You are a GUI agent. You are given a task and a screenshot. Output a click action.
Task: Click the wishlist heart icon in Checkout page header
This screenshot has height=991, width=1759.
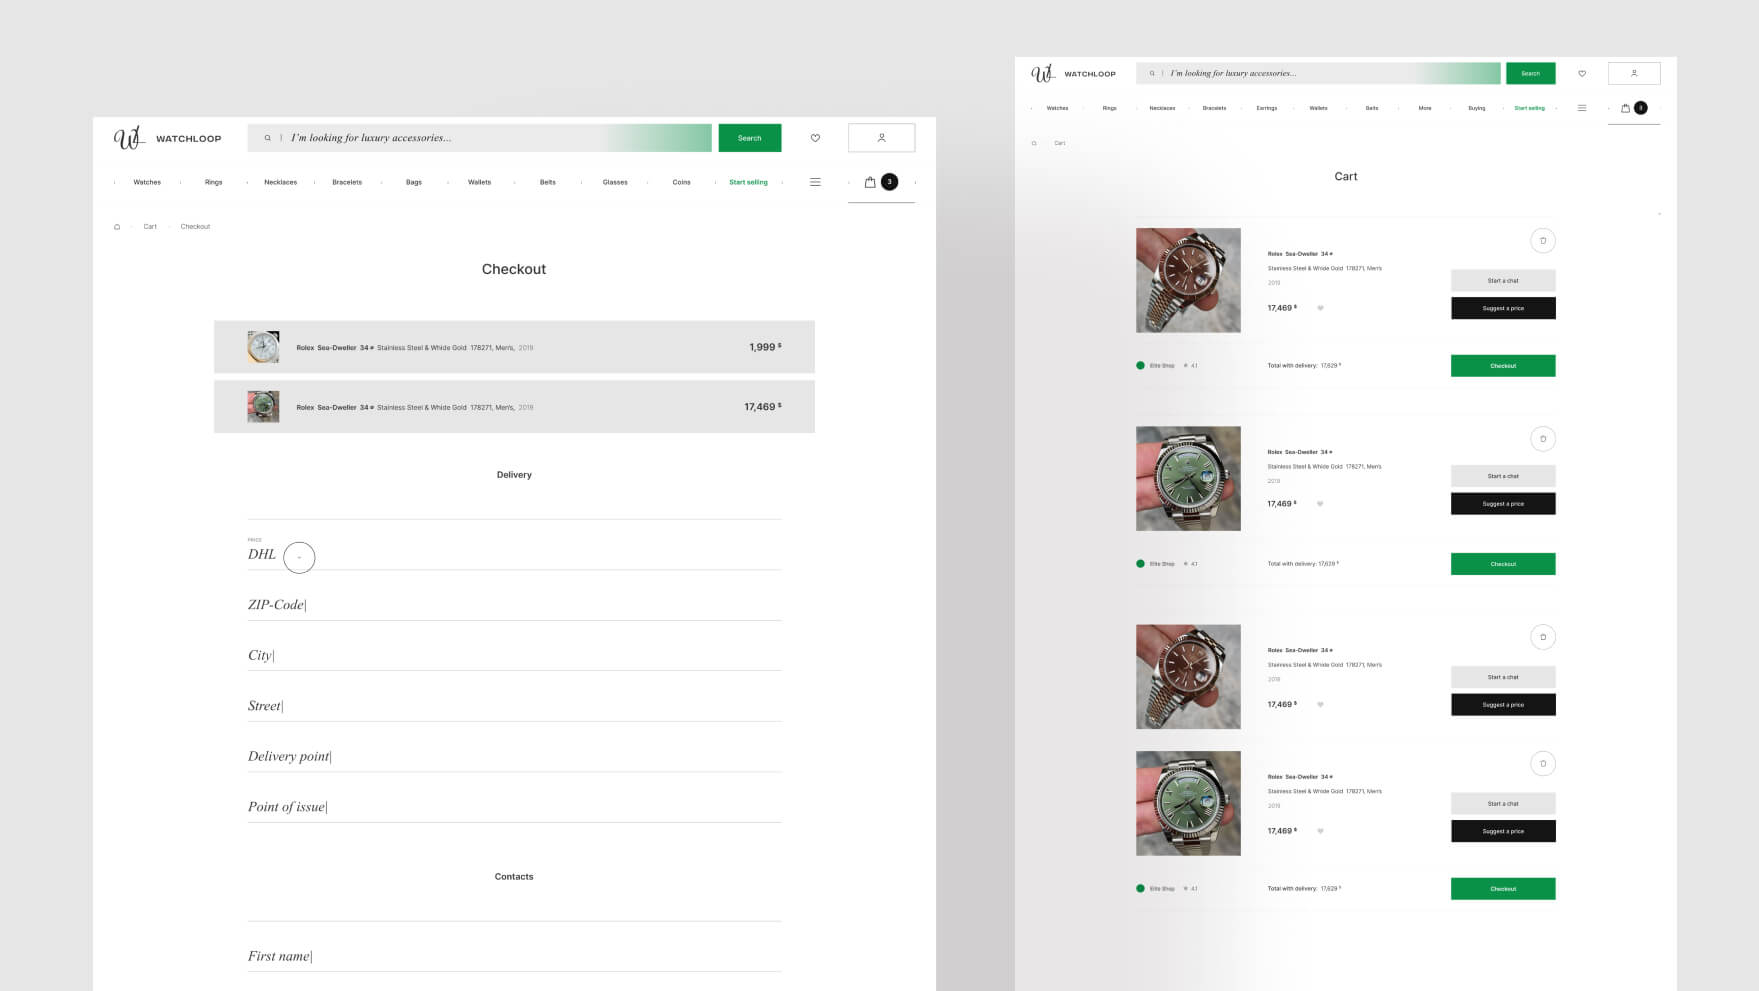pos(815,138)
